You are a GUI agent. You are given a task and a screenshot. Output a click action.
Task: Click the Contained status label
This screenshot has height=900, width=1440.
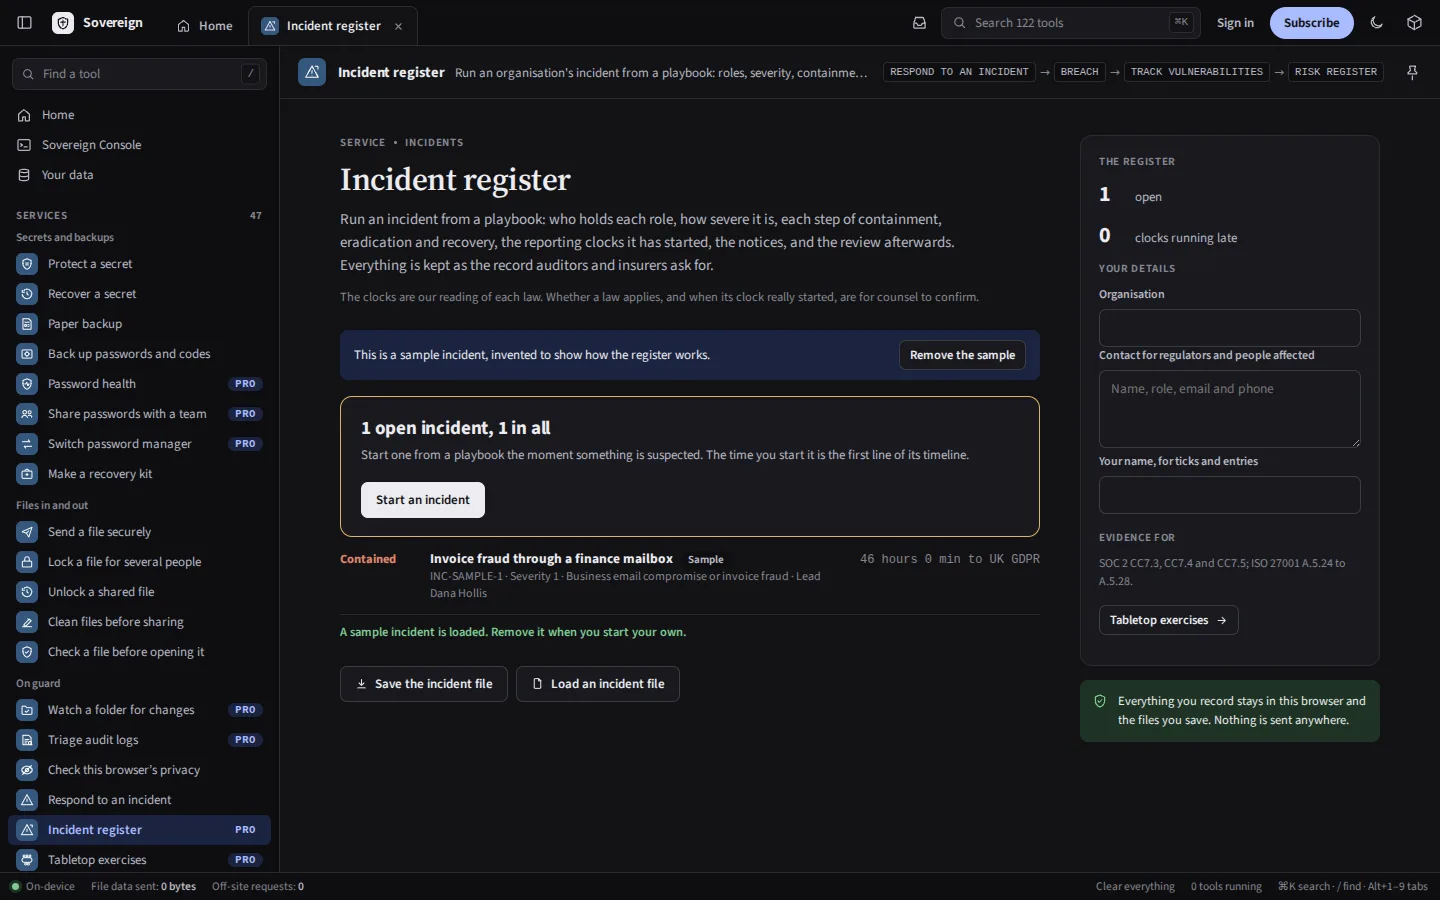click(368, 559)
